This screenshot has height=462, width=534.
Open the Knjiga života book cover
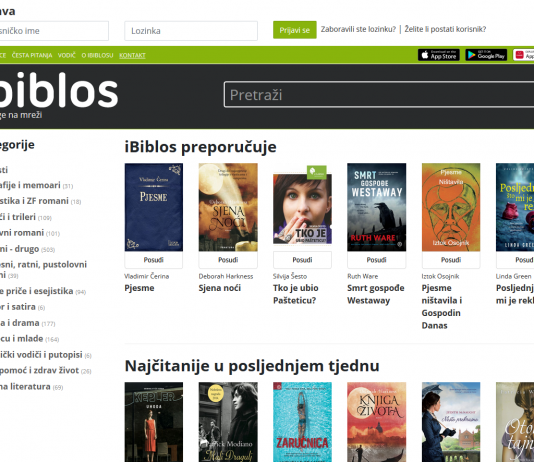[377, 422]
